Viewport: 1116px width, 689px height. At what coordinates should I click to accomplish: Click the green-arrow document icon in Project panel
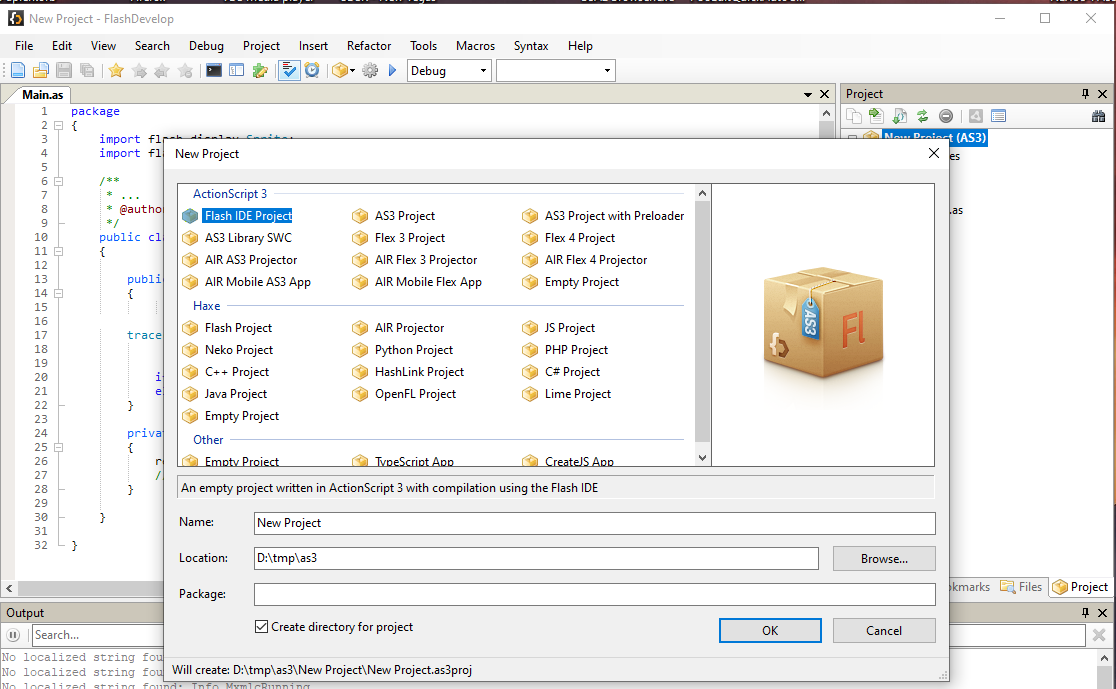click(876, 116)
